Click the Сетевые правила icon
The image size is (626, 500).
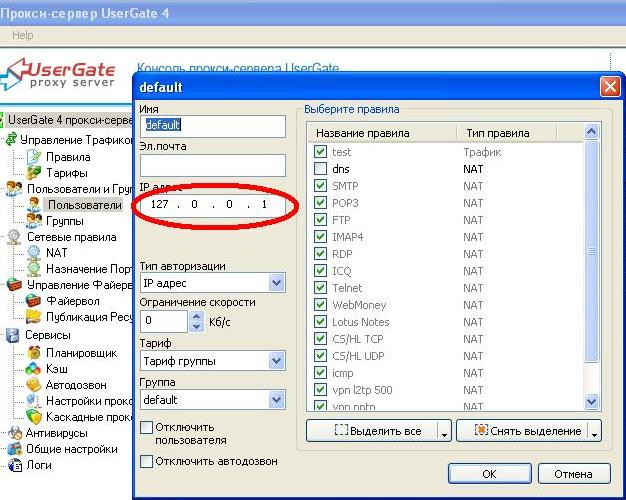pyautogui.click(x=14, y=237)
